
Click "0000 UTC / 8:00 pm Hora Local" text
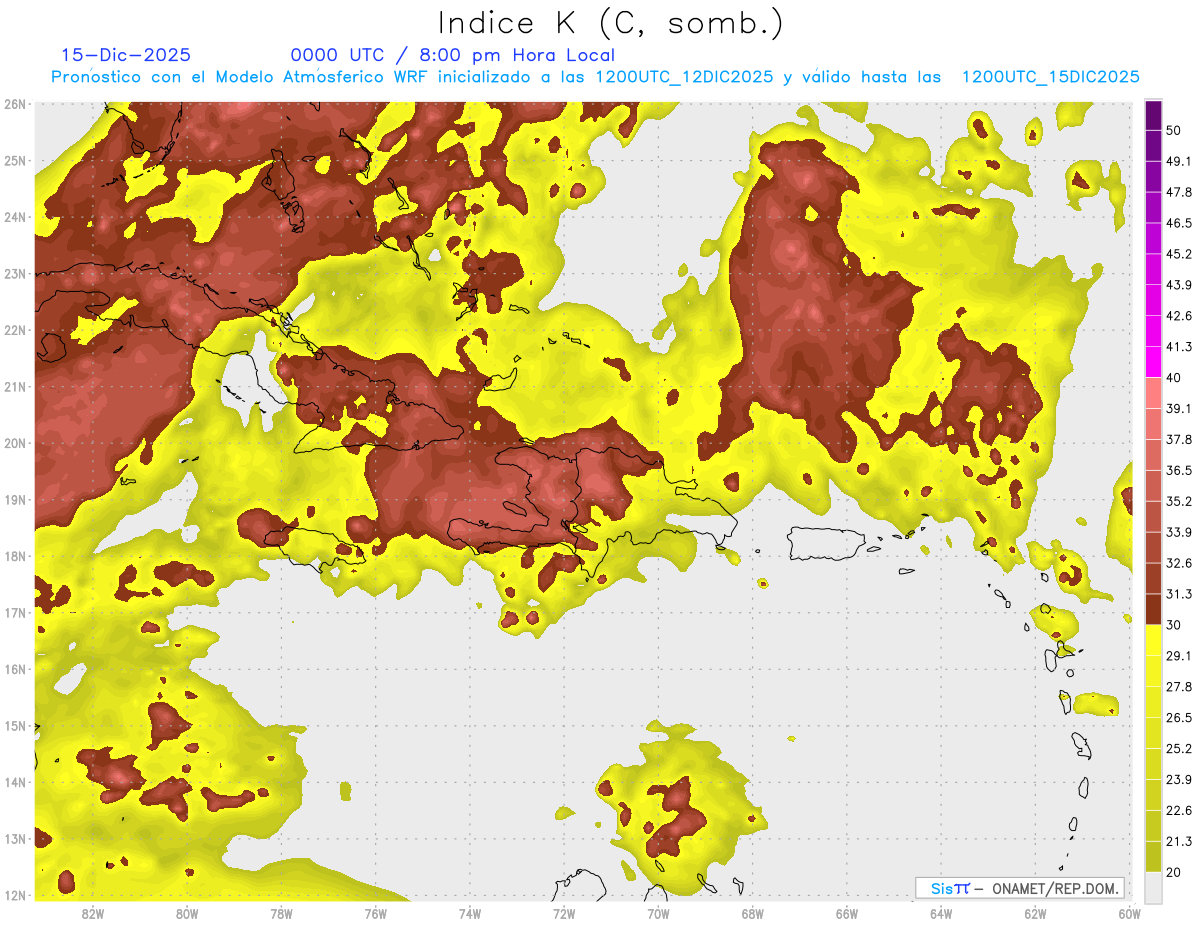click(452, 55)
